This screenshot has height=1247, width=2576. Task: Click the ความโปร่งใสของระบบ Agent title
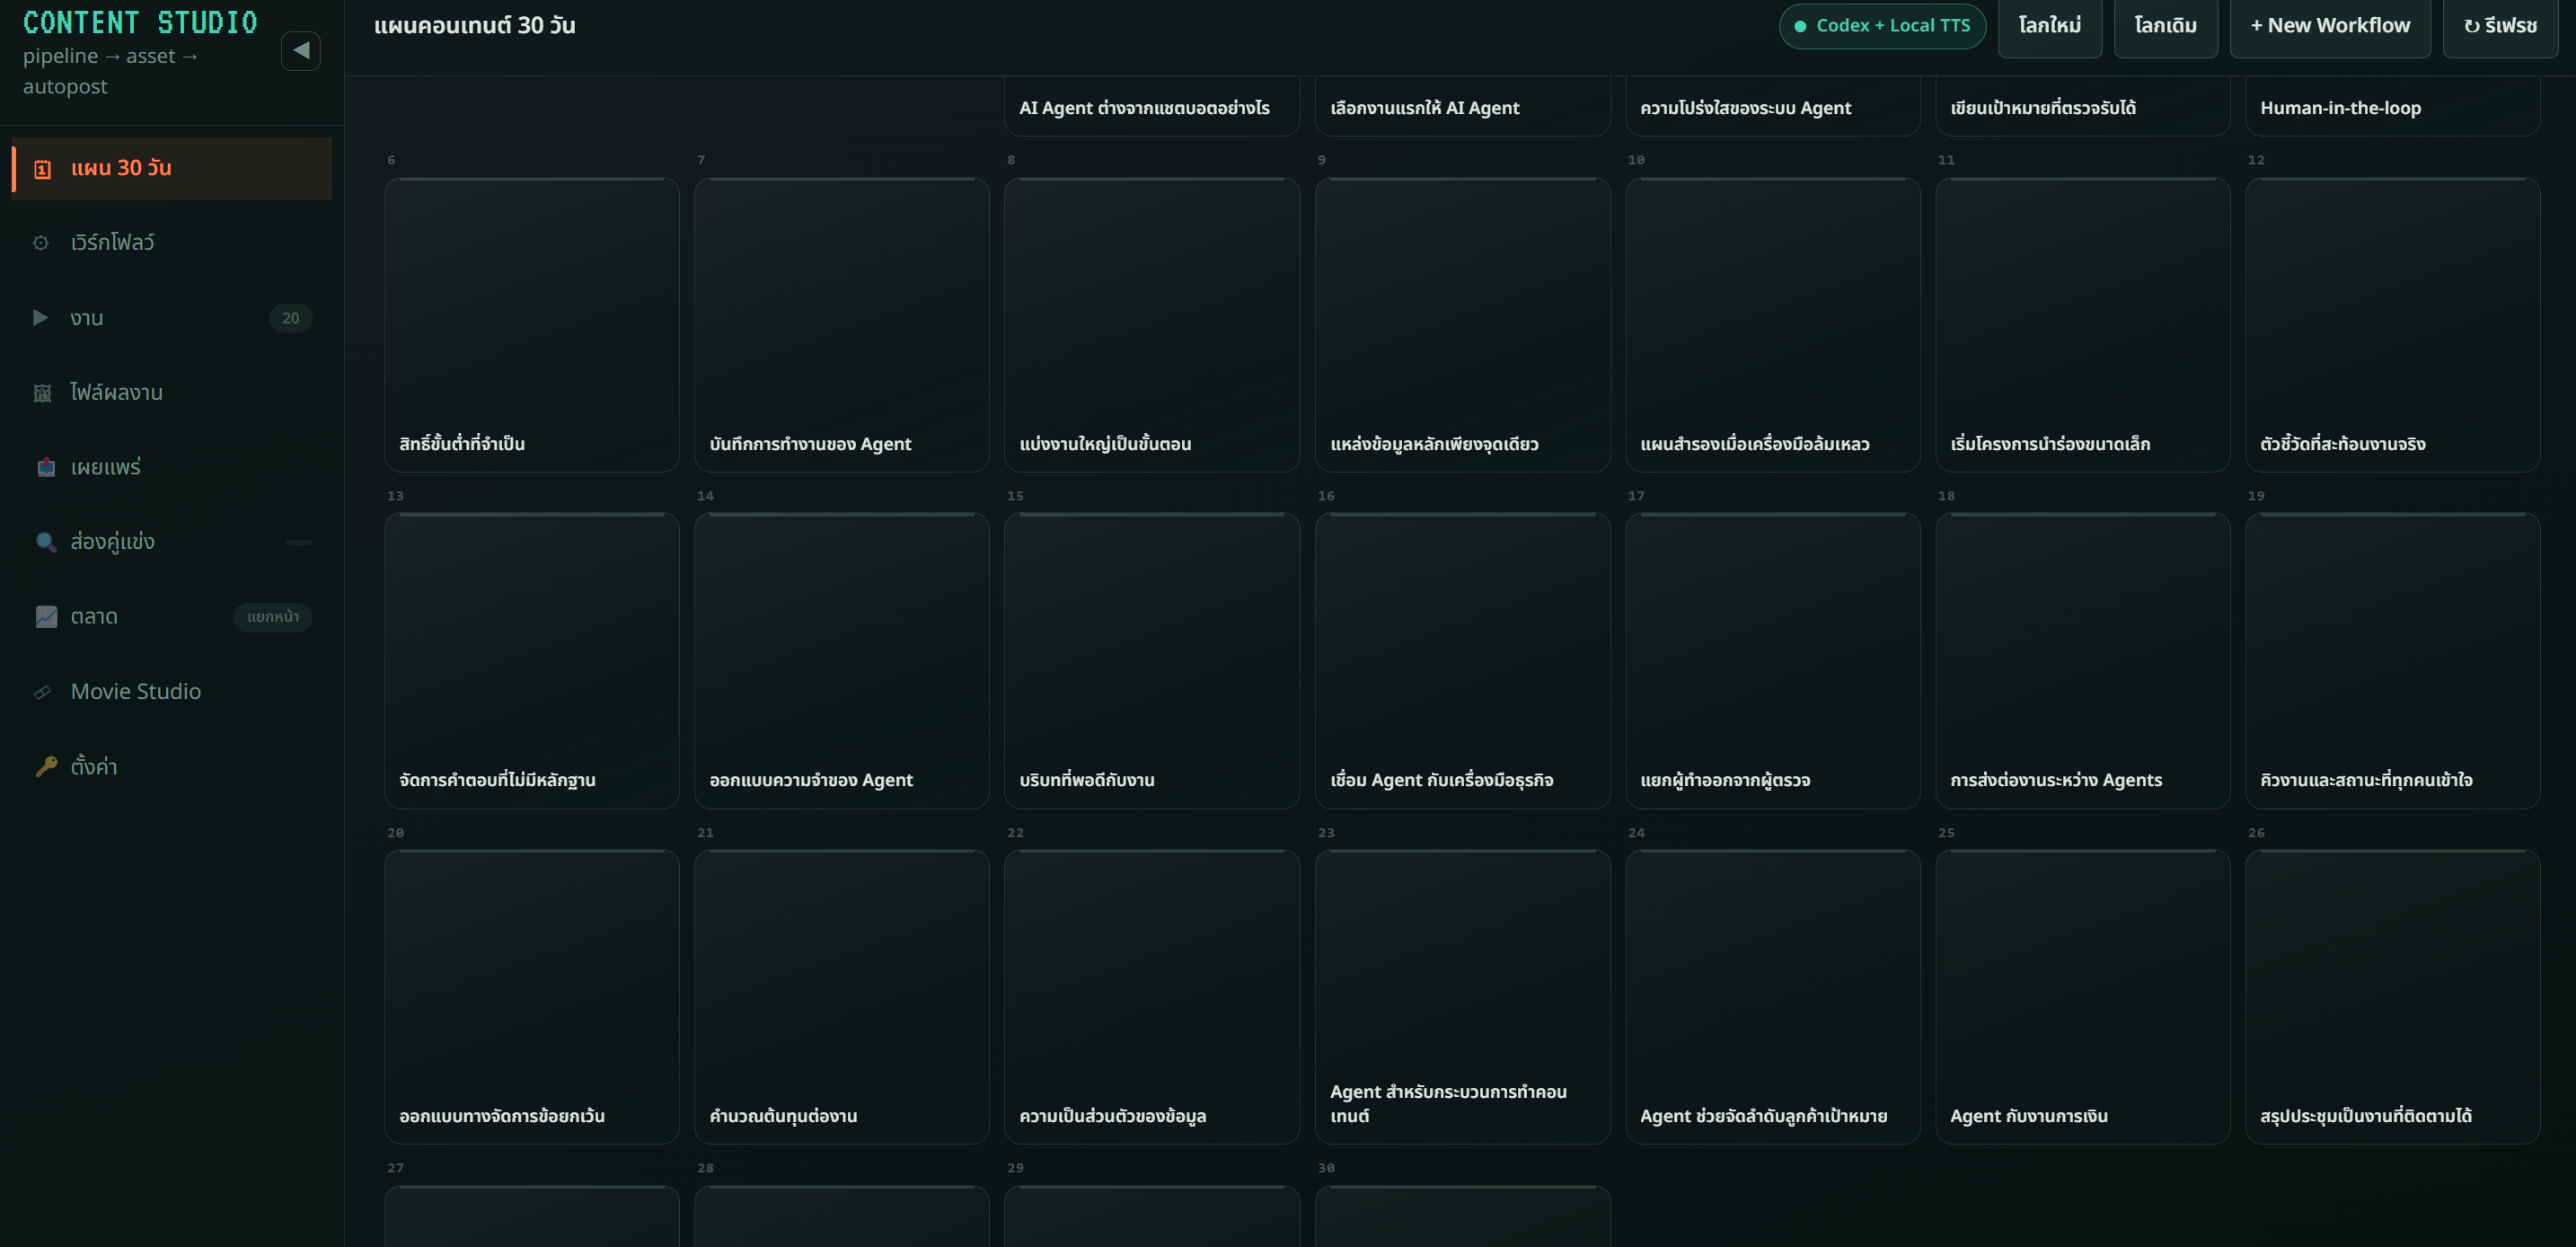[x=1745, y=108]
